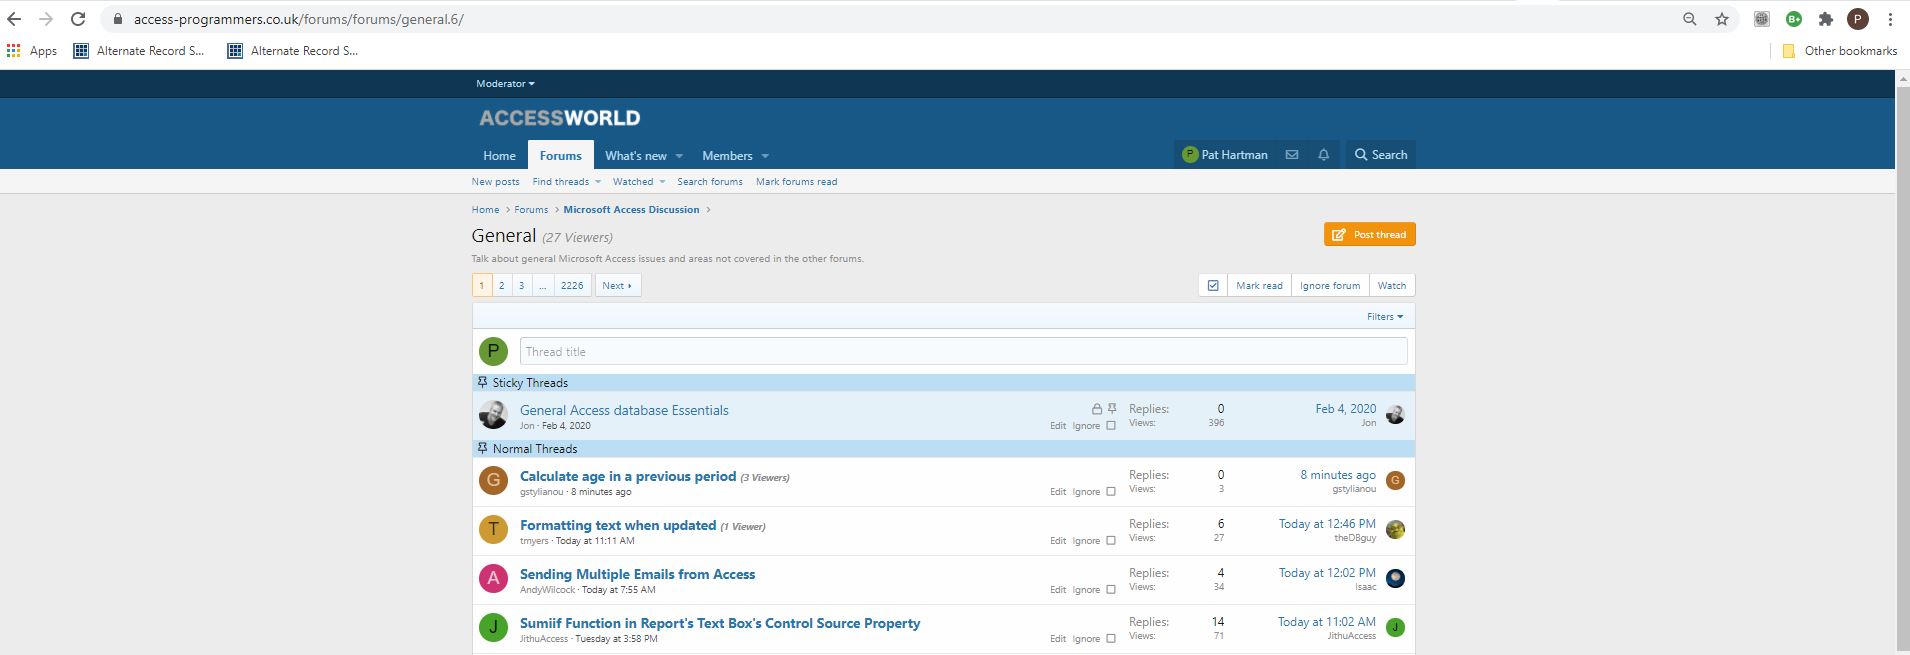1910x655 pixels.
Task: Open the Filters dropdown
Action: pyautogui.click(x=1385, y=317)
